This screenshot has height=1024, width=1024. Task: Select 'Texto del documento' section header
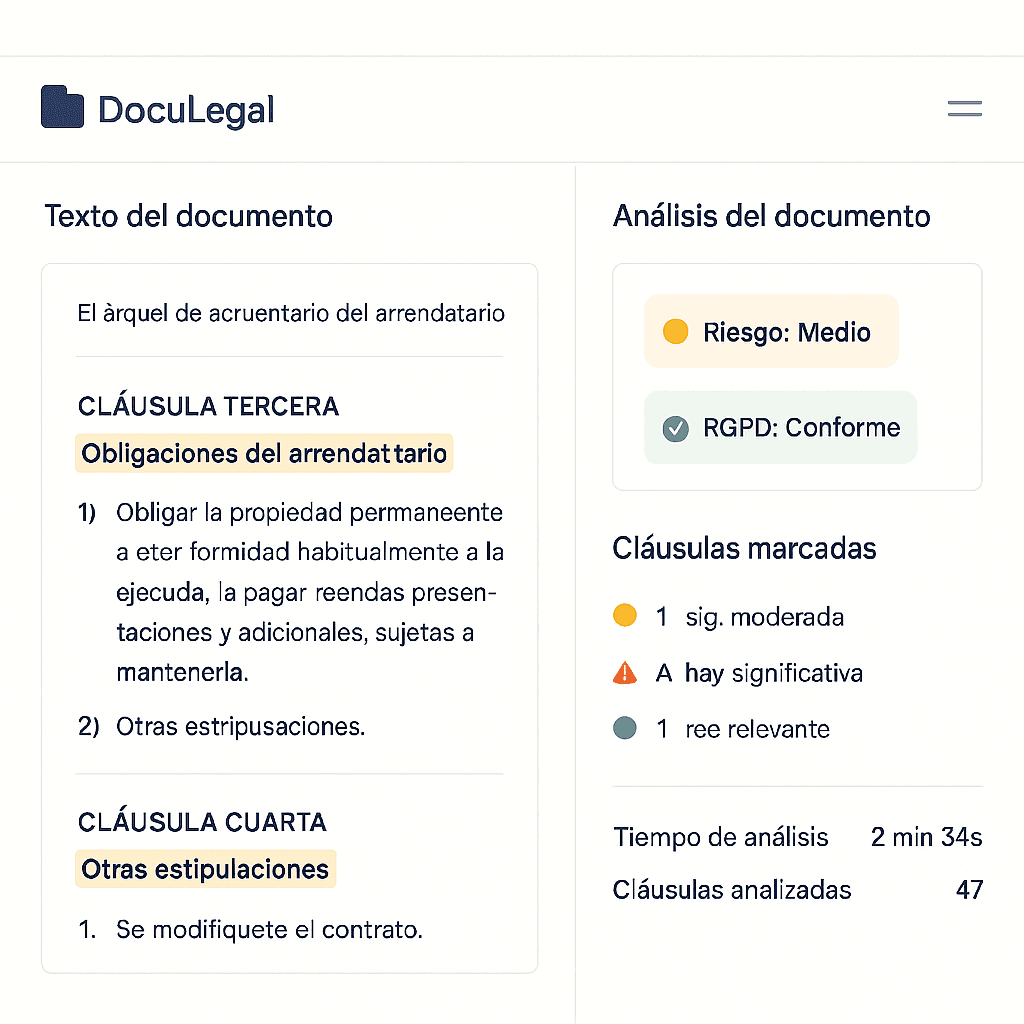tap(188, 215)
